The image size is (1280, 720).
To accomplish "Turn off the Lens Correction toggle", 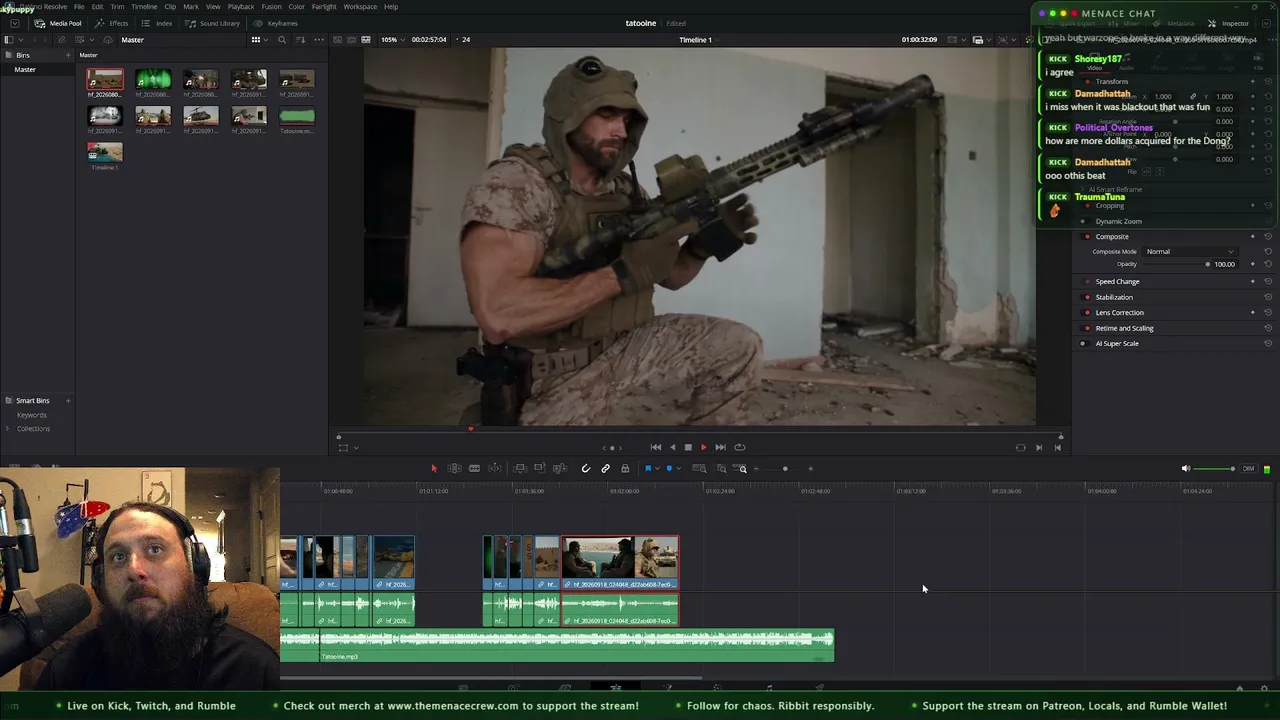I will tap(1087, 312).
